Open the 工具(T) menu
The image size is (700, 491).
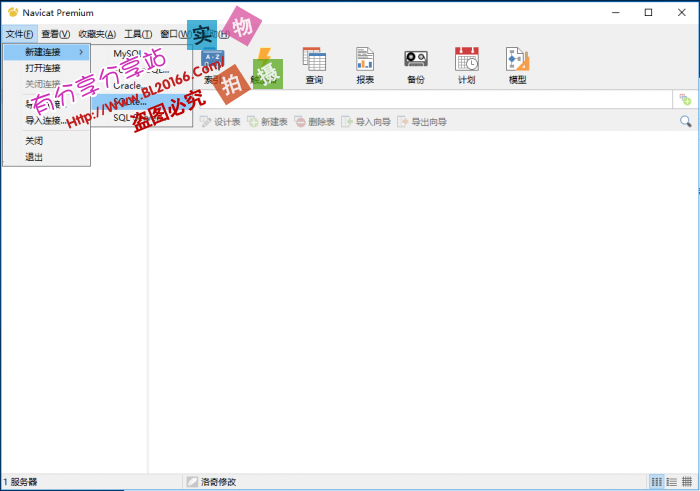coord(138,34)
